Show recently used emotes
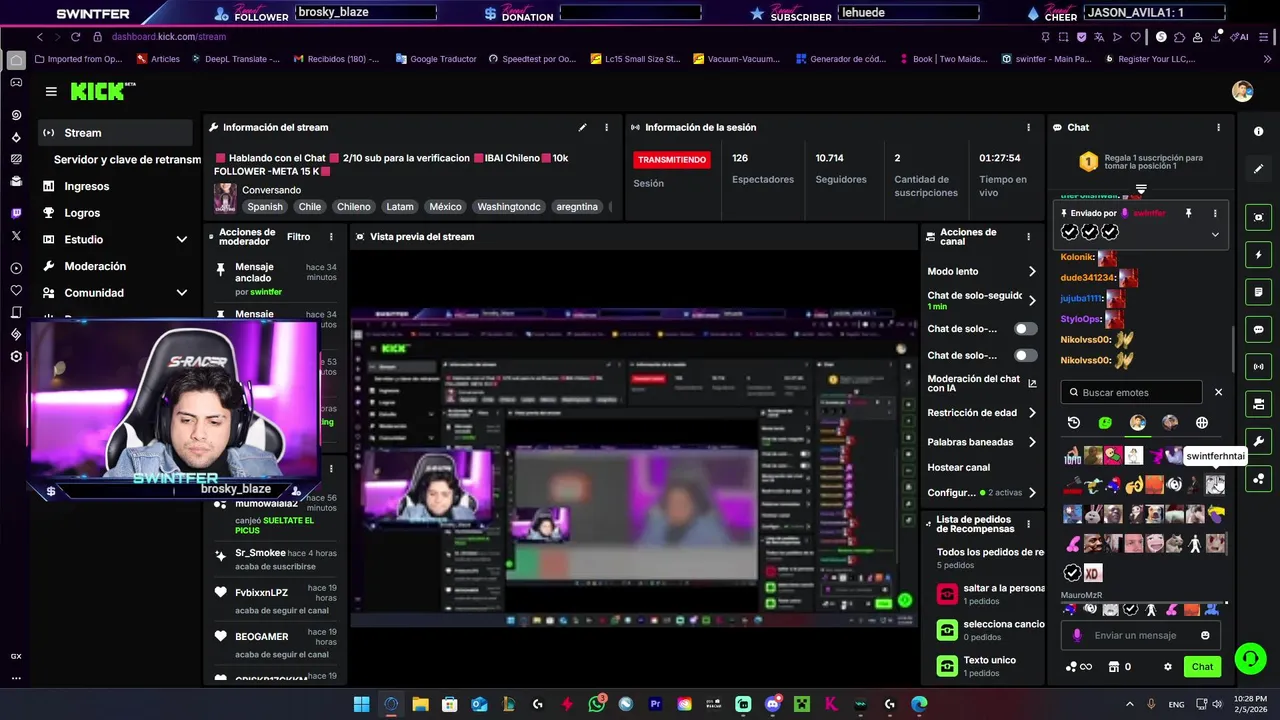This screenshot has width=1280, height=720. (x=1074, y=423)
